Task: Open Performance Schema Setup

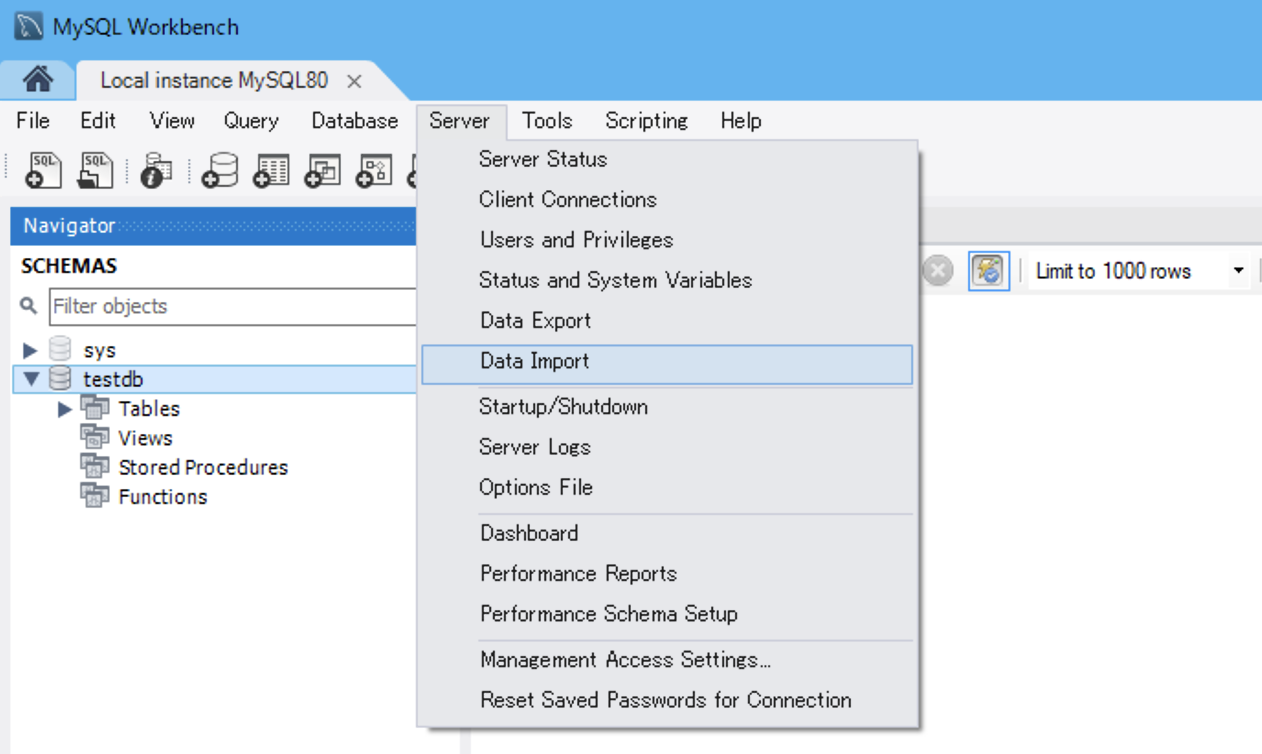Action: [667, 614]
